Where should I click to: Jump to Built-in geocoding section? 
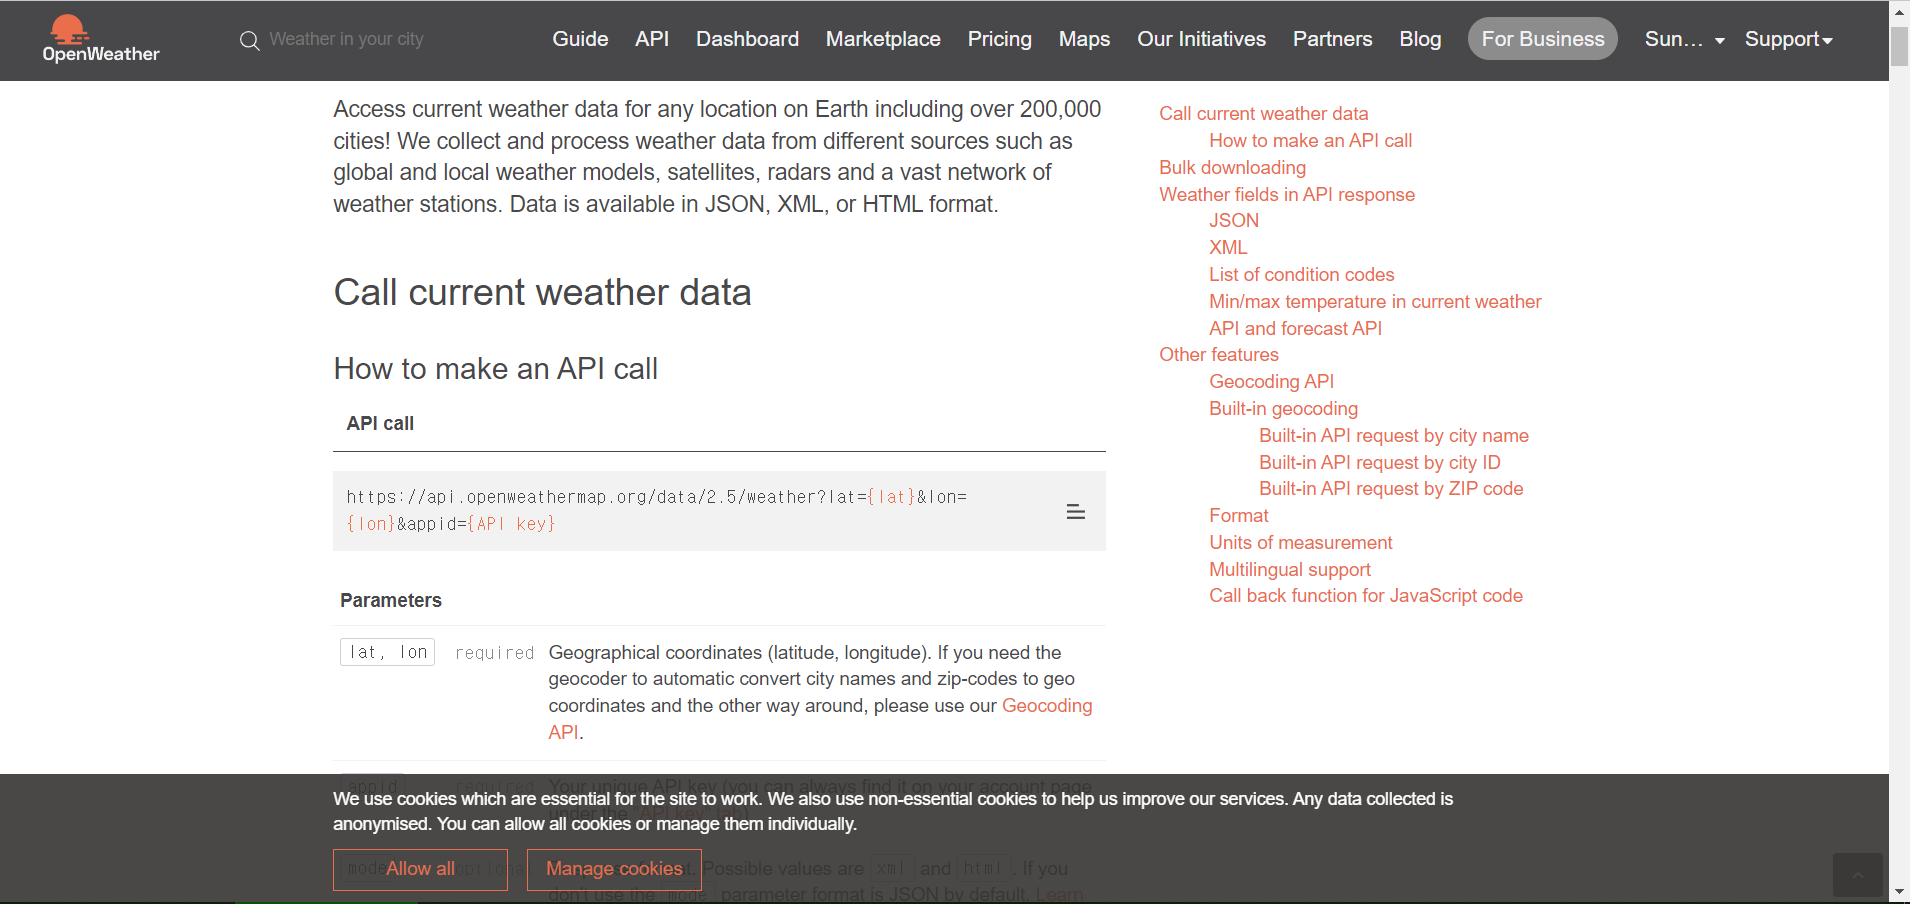tap(1283, 409)
